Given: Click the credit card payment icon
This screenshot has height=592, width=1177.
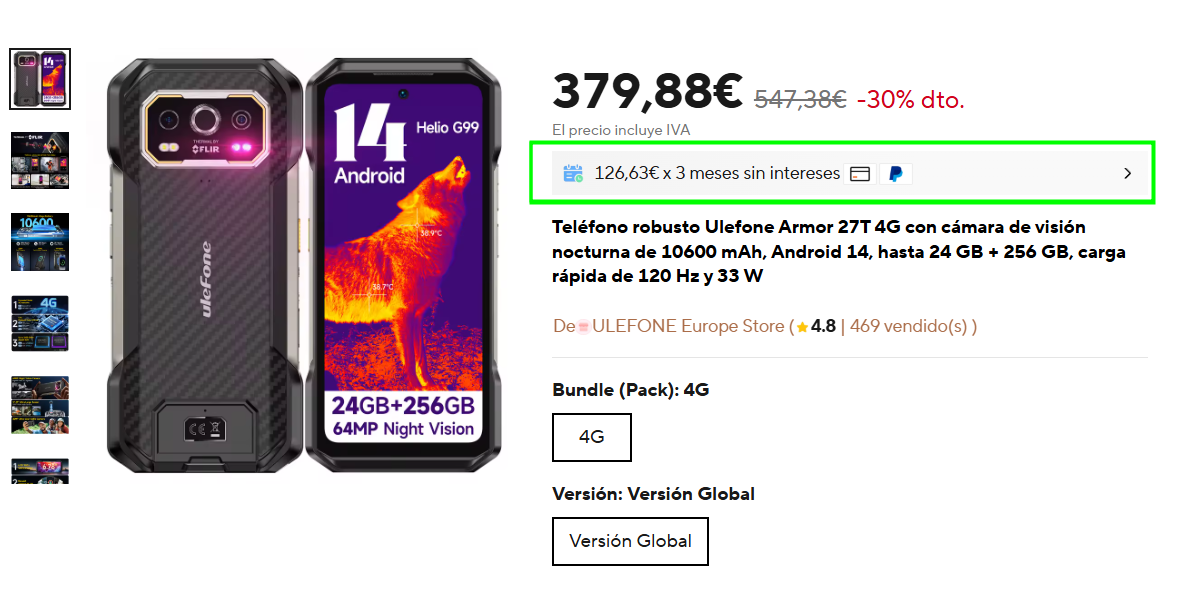Looking at the screenshot, I should coord(860,174).
